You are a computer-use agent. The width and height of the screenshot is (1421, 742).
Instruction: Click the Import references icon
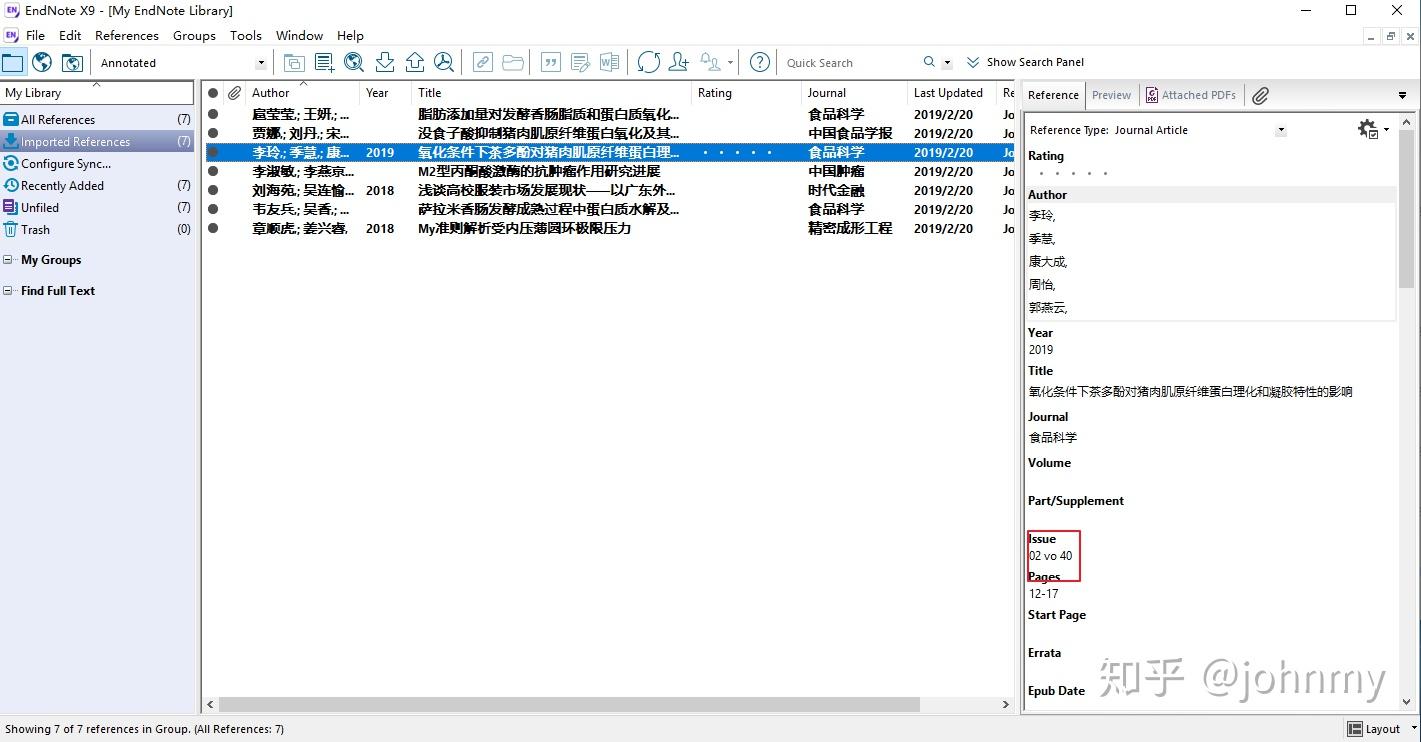385,62
